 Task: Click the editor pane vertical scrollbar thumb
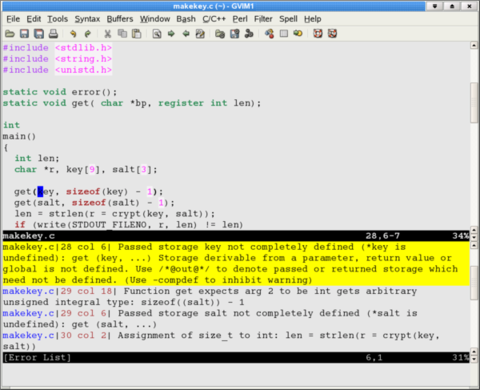tap(474, 103)
